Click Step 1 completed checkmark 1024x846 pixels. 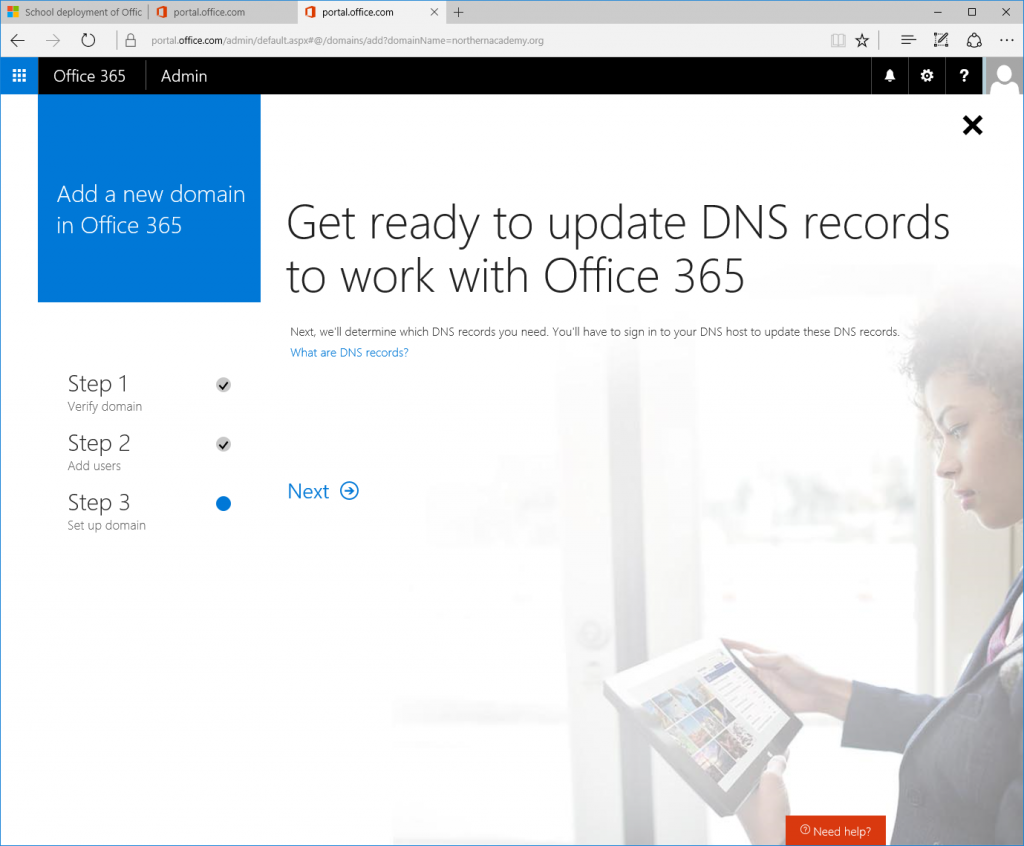pos(223,385)
